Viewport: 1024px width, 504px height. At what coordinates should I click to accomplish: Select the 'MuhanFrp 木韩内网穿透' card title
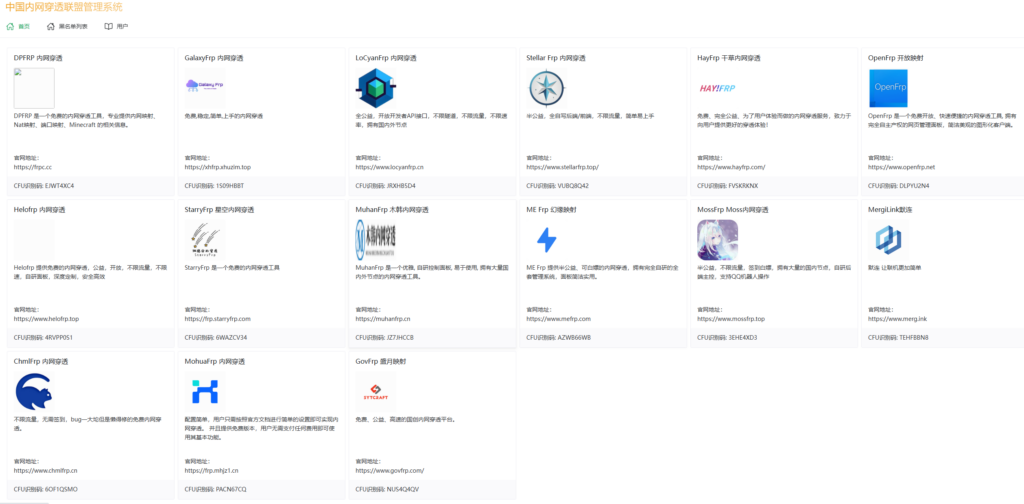pos(392,210)
